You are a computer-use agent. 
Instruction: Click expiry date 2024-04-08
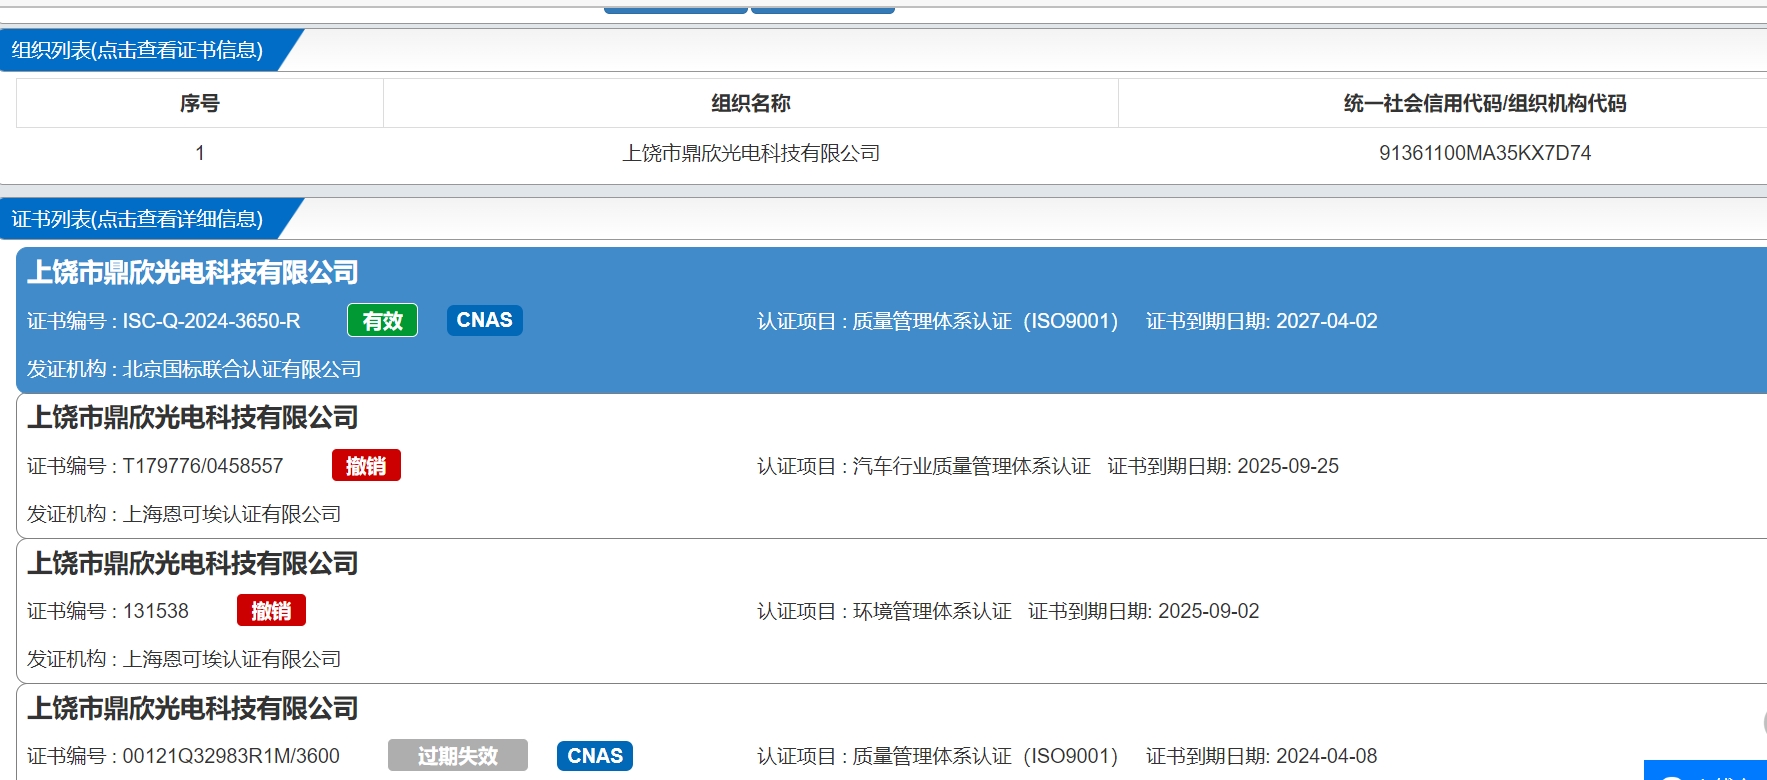click(x=1327, y=756)
